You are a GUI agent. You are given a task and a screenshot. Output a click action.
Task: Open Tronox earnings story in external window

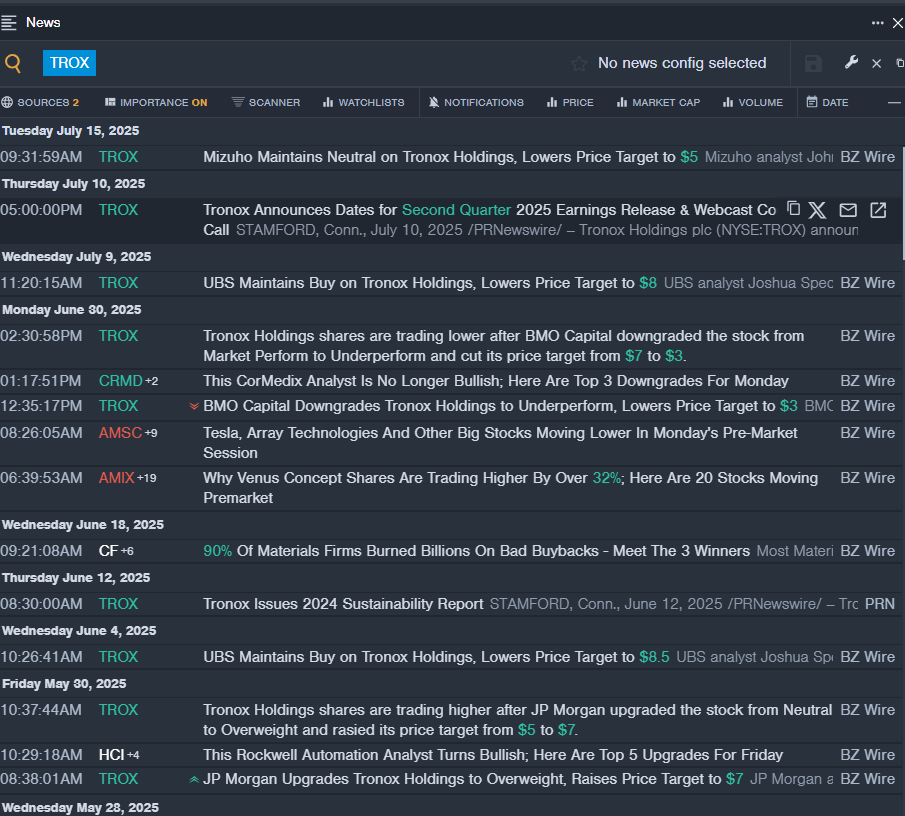[878, 210]
